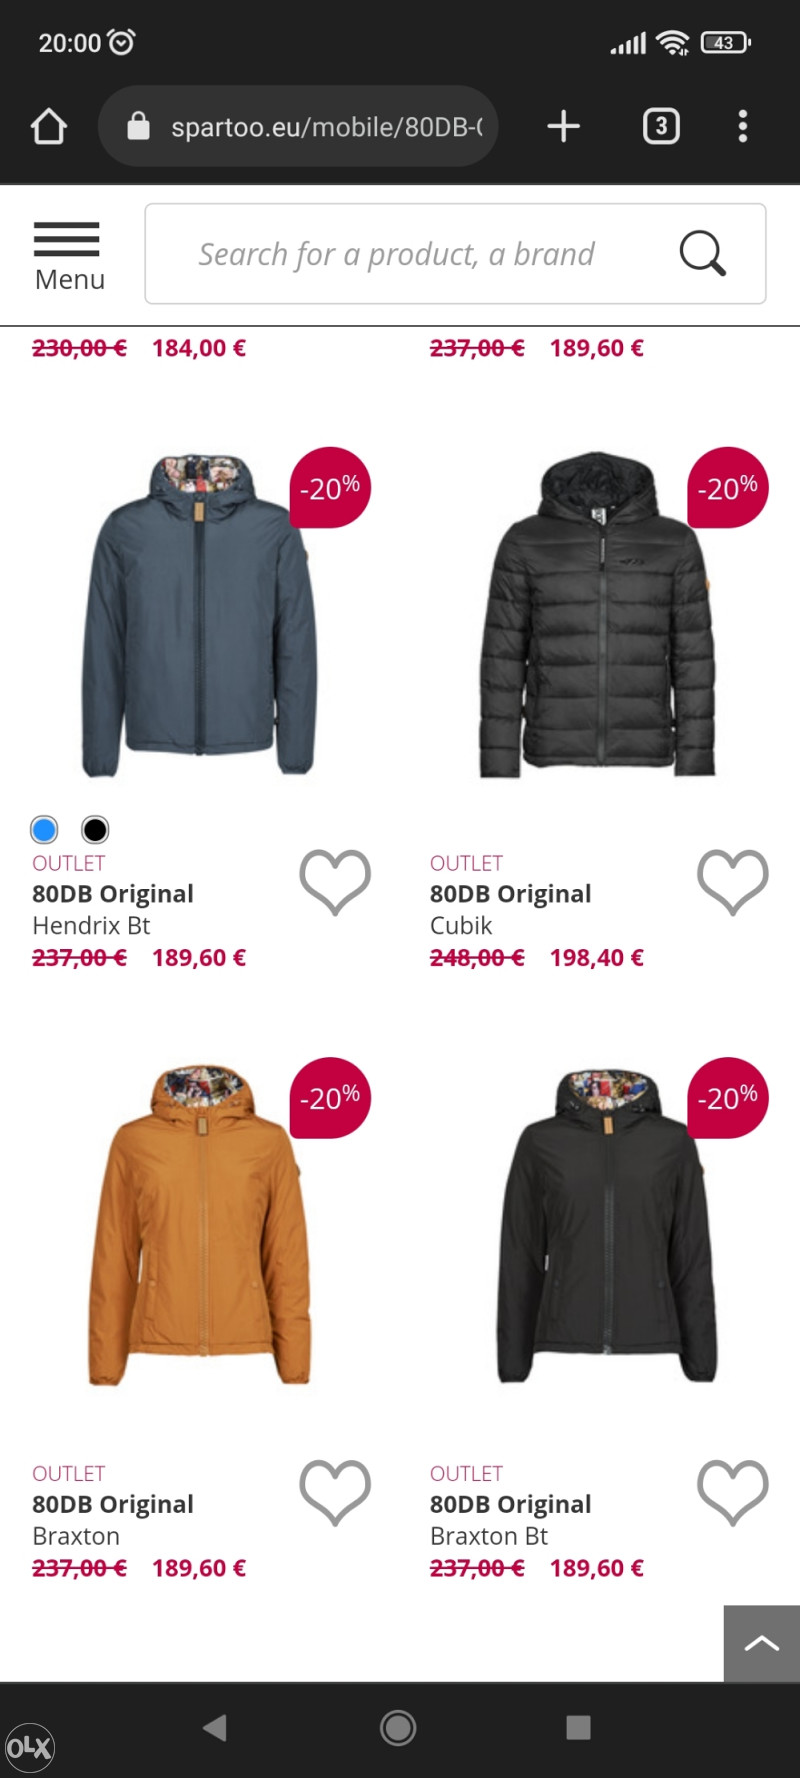Tap Android back navigation button
This screenshot has height=1778, width=800.
pos(214,1727)
